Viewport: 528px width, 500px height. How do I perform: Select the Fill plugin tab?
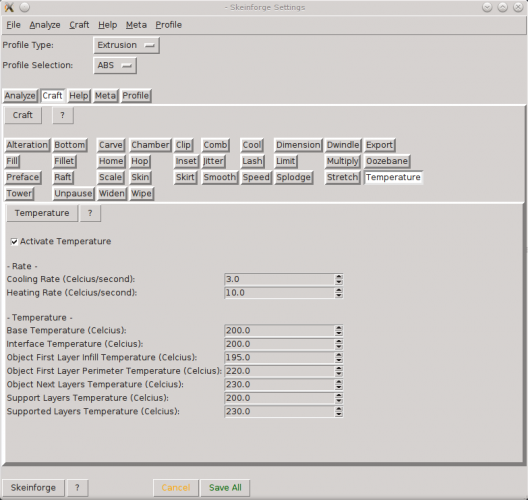[12, 161]
